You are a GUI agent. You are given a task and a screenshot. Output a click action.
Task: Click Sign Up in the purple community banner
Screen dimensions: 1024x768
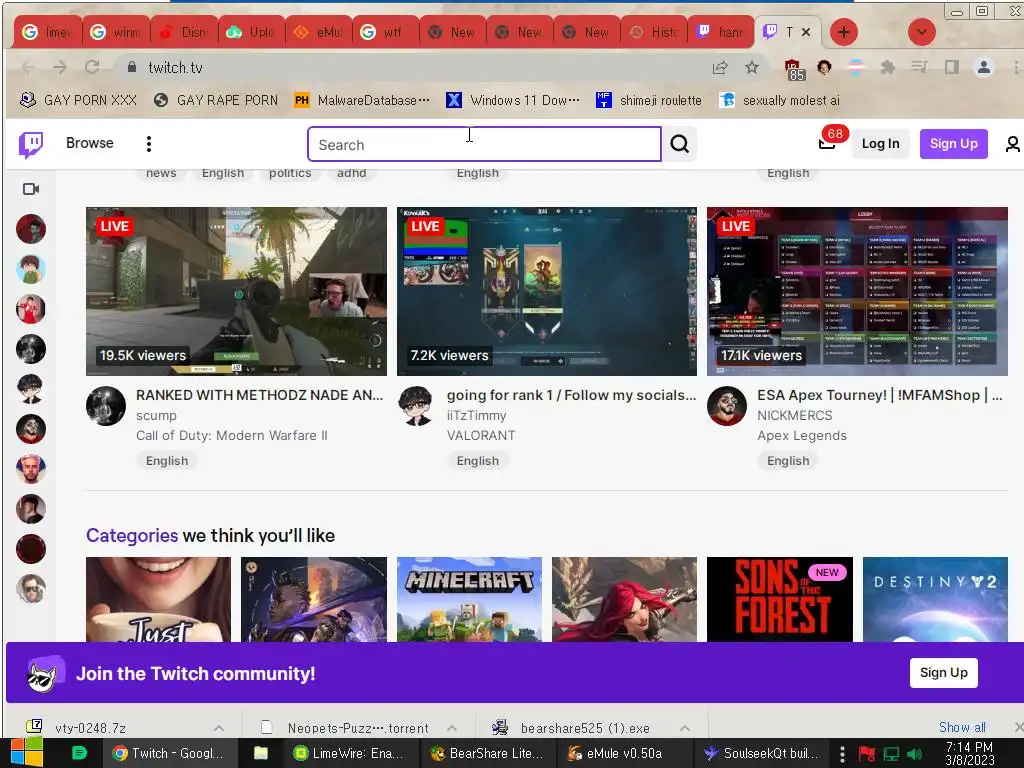click(944, 673)
